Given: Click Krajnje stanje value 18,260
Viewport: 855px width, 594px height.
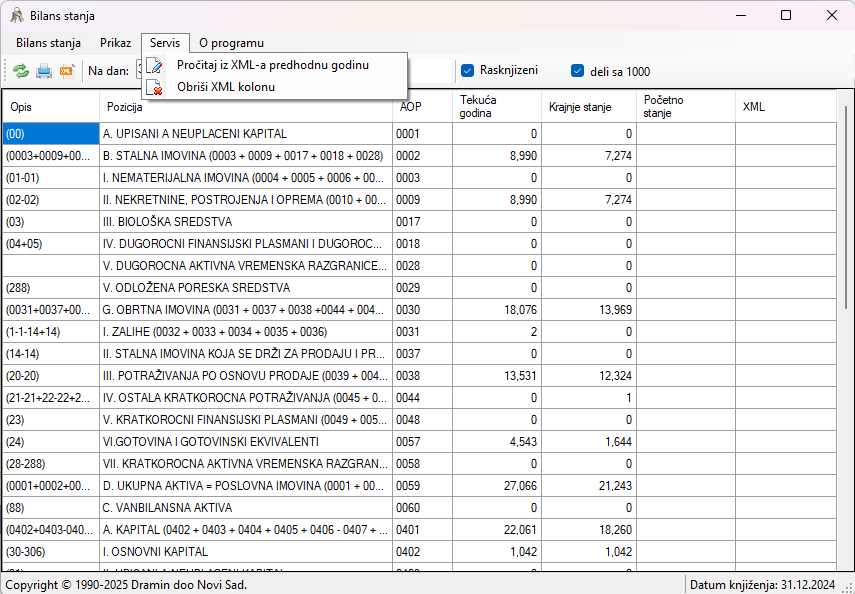Looking at the screenshot, I should [x=589, y=530].
